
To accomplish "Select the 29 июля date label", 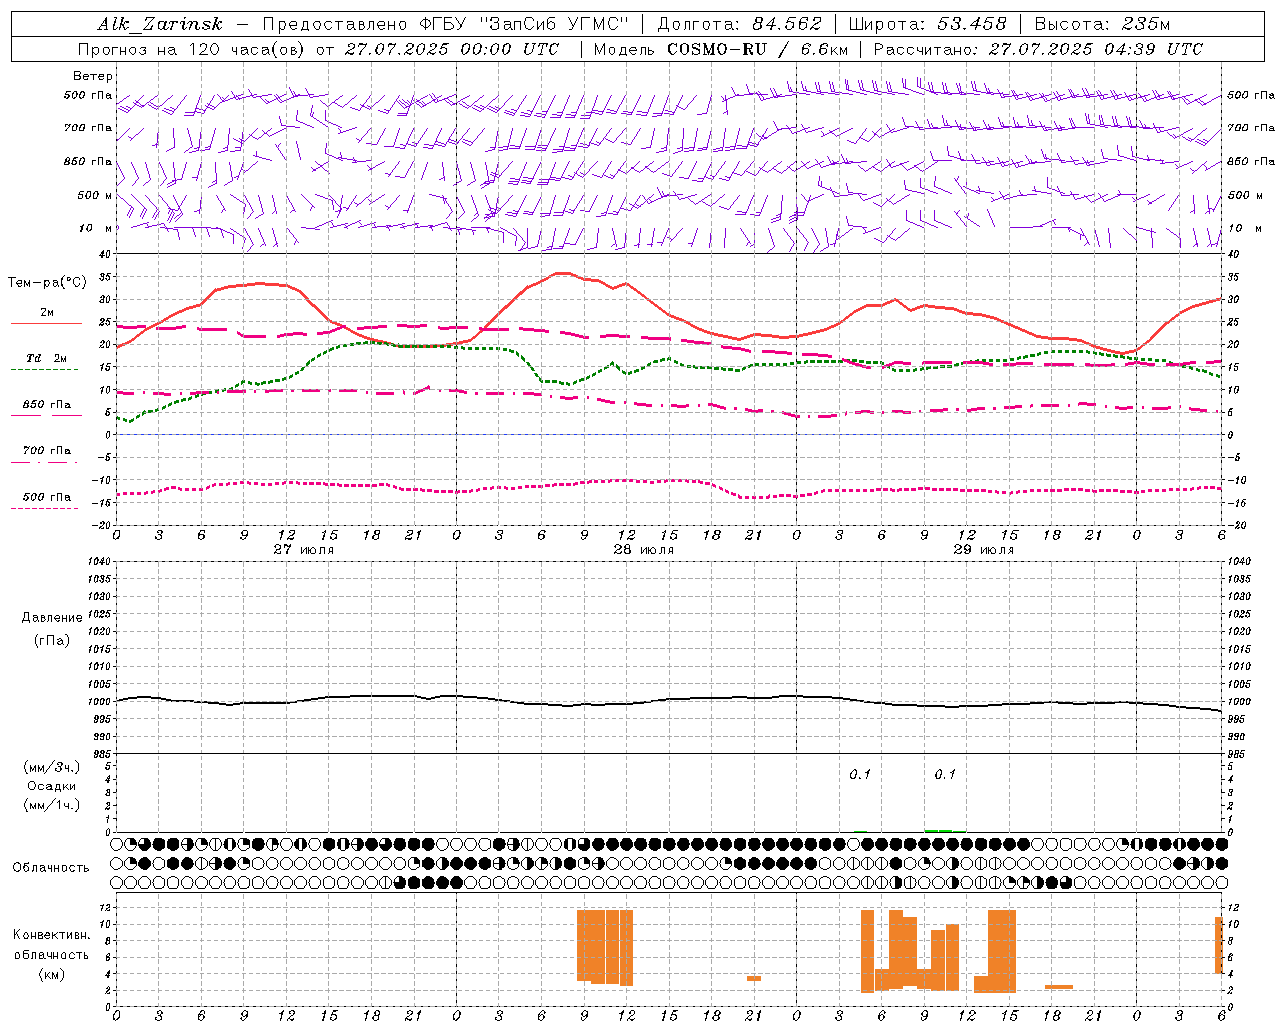I will pyautogui.click(x=984, y=549).
